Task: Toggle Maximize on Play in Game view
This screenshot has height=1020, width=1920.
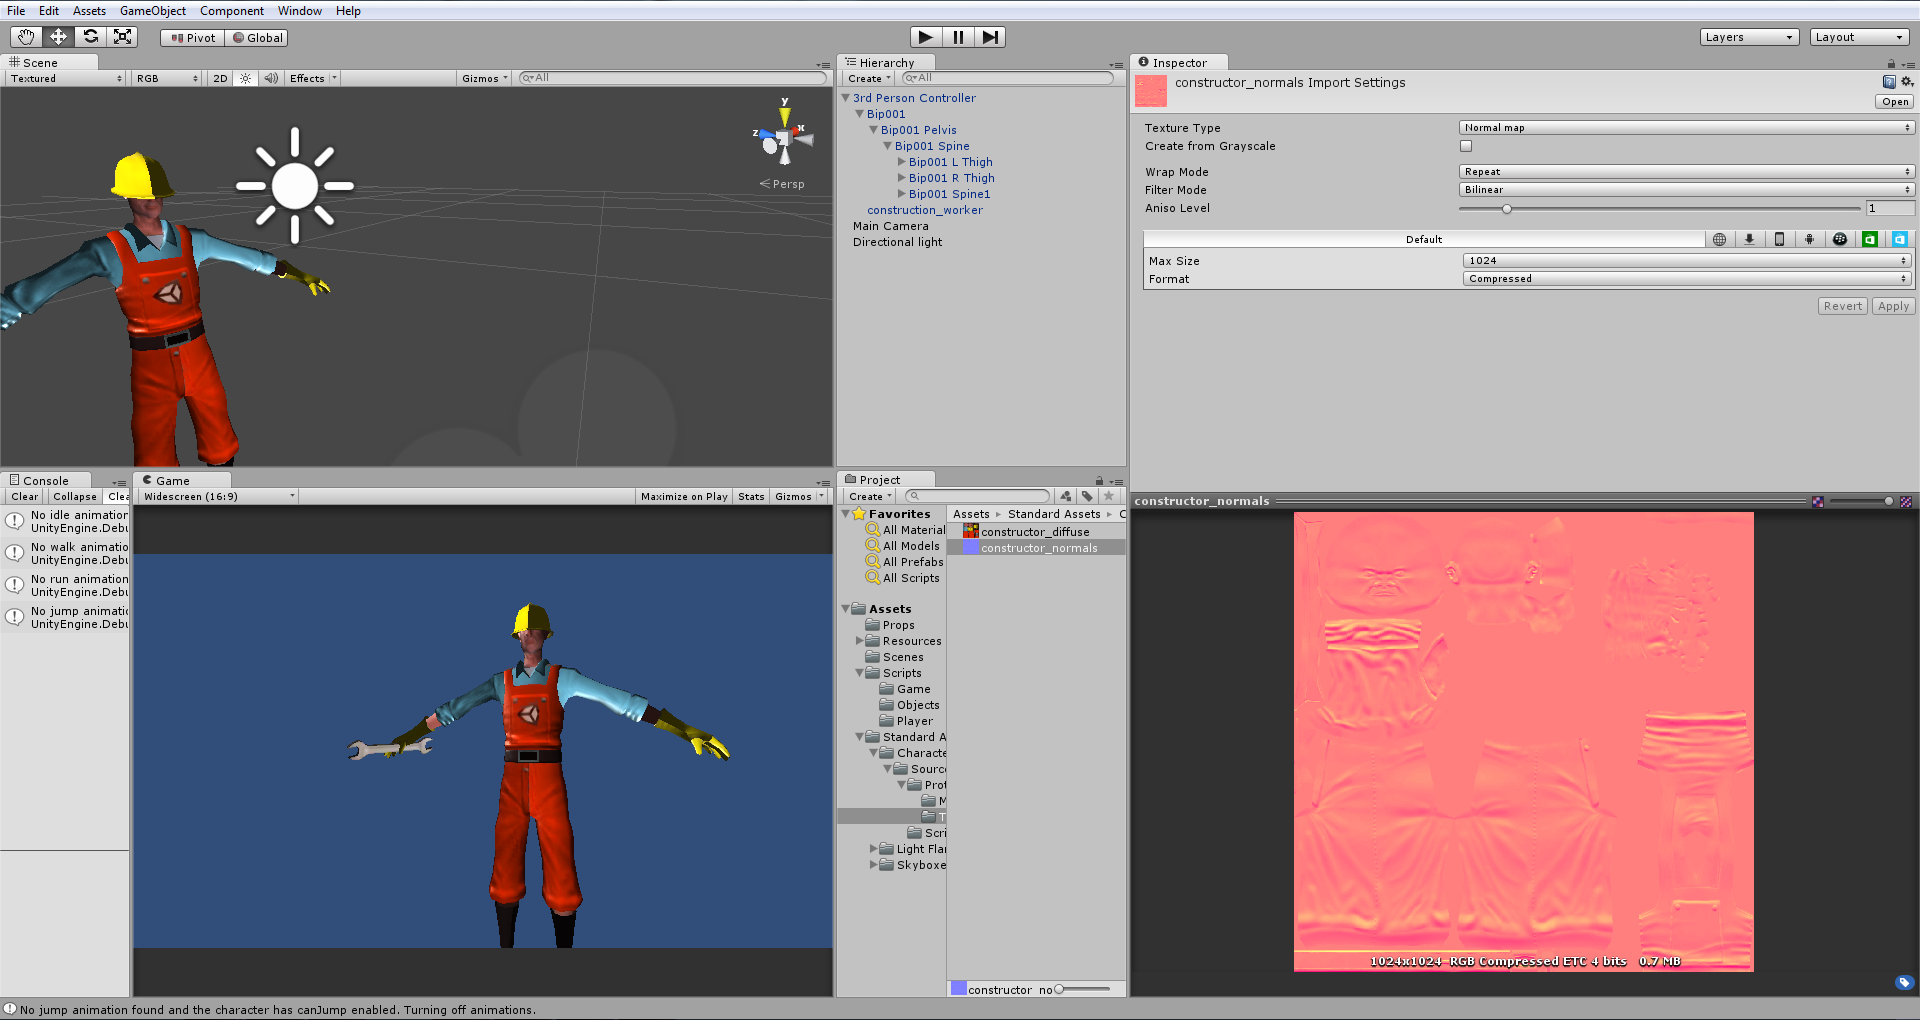Action: (x=684, y=496)
